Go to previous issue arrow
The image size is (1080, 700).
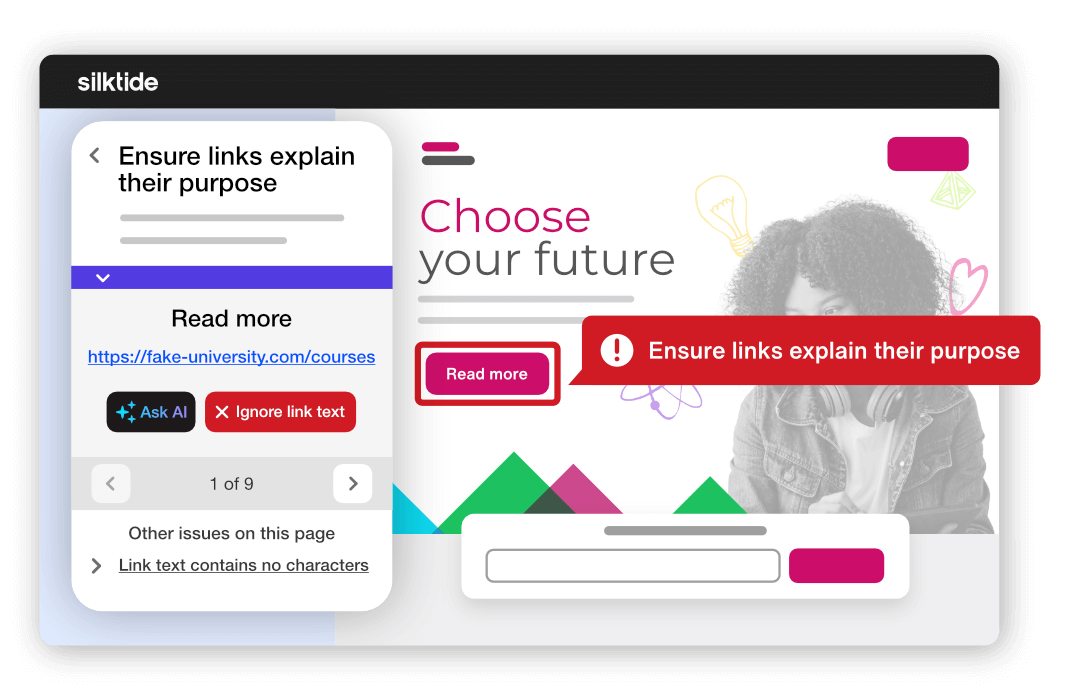point(111,484)
